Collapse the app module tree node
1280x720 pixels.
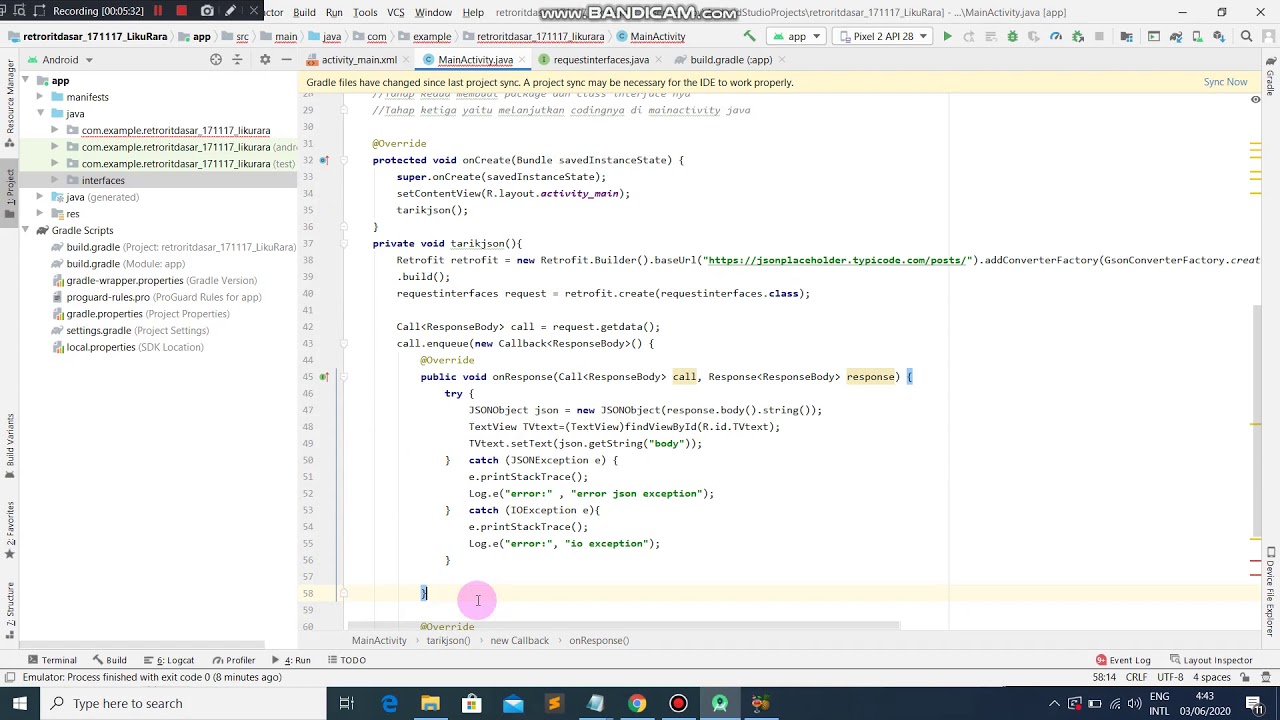[27, 80]
